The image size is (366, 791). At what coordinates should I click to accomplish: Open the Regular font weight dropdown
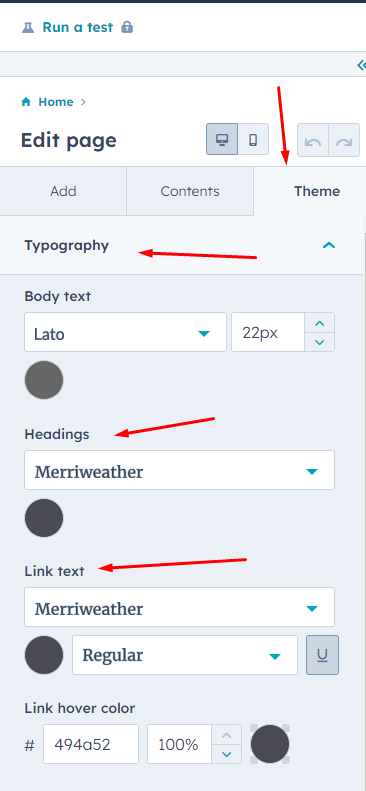(x=185, y=655)
